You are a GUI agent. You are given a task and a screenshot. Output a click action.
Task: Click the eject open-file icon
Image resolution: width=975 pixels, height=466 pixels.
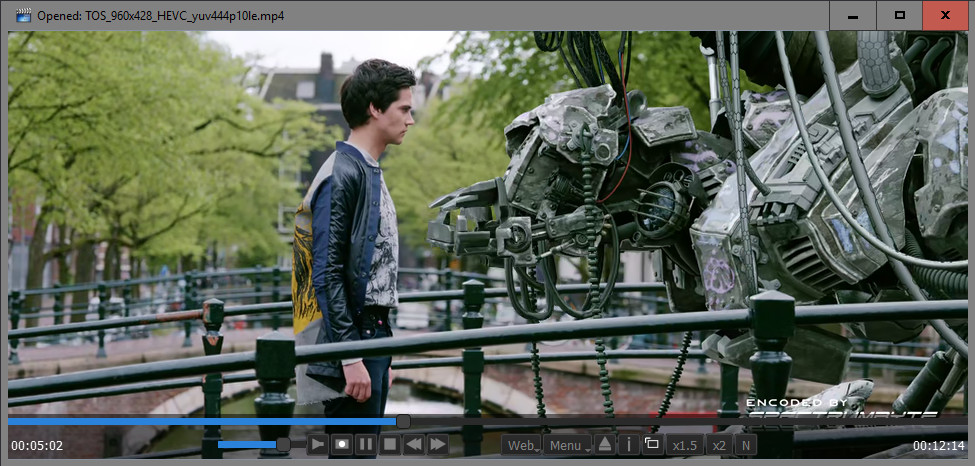pyautogui.click(x=605, y=444)
